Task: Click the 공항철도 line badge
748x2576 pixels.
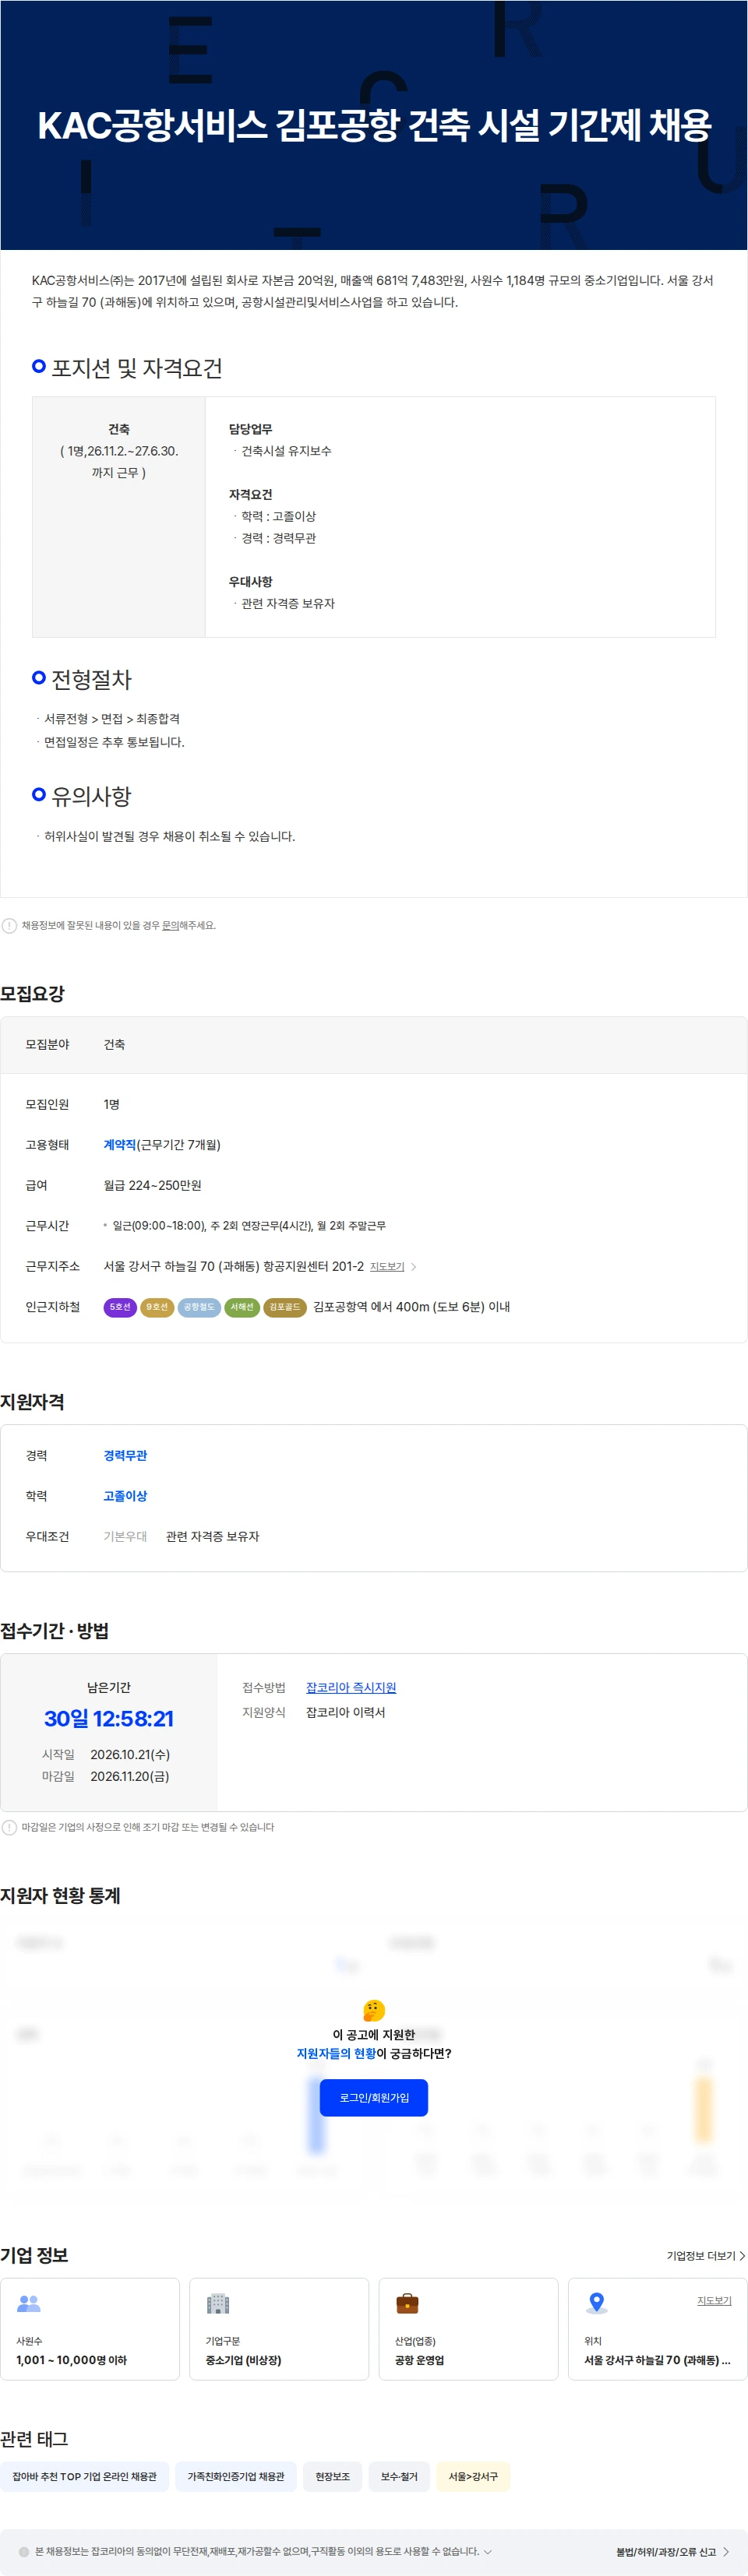Action: click(x=199, y=1307)
